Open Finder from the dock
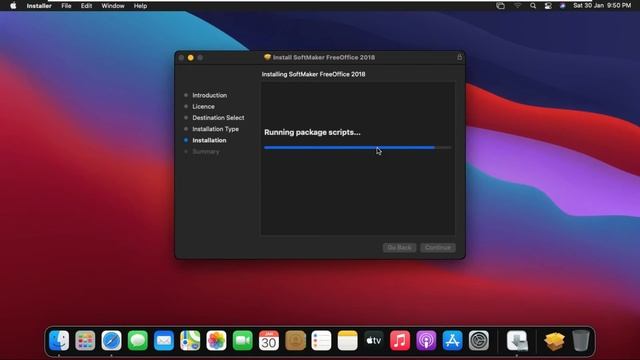This screenshot has width=640, height=360. [59, 340]
